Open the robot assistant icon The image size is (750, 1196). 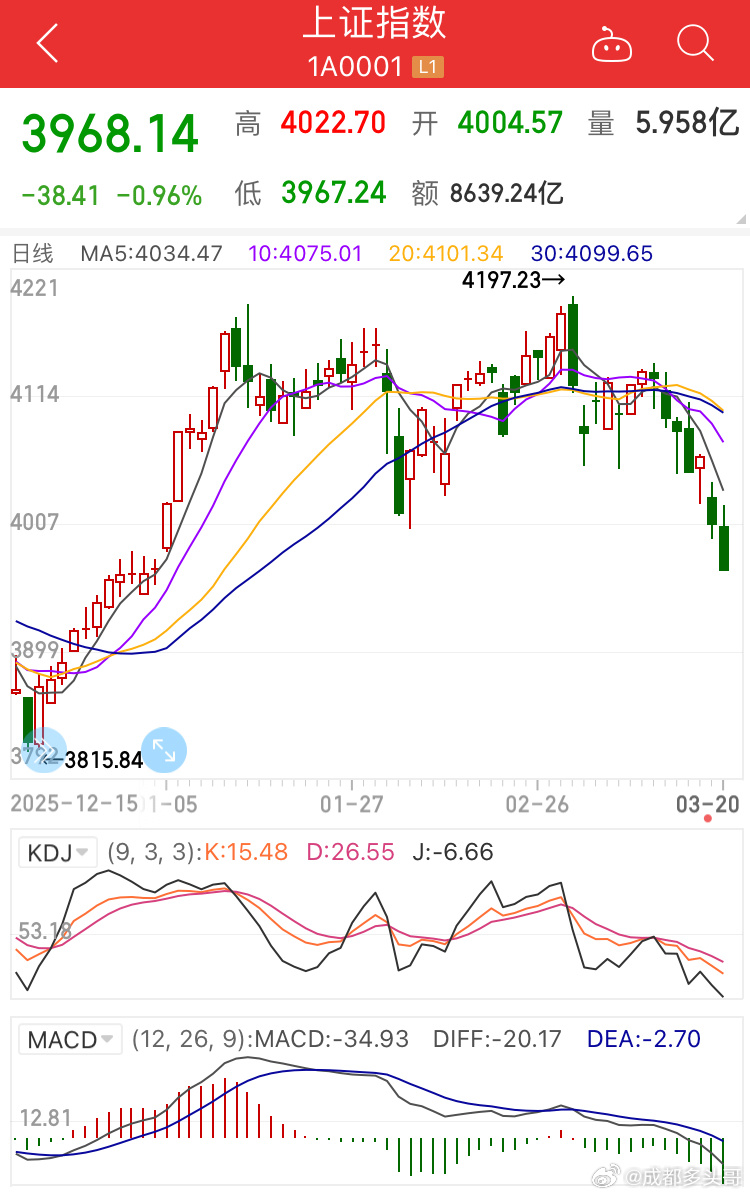click(x=612, y=43)
